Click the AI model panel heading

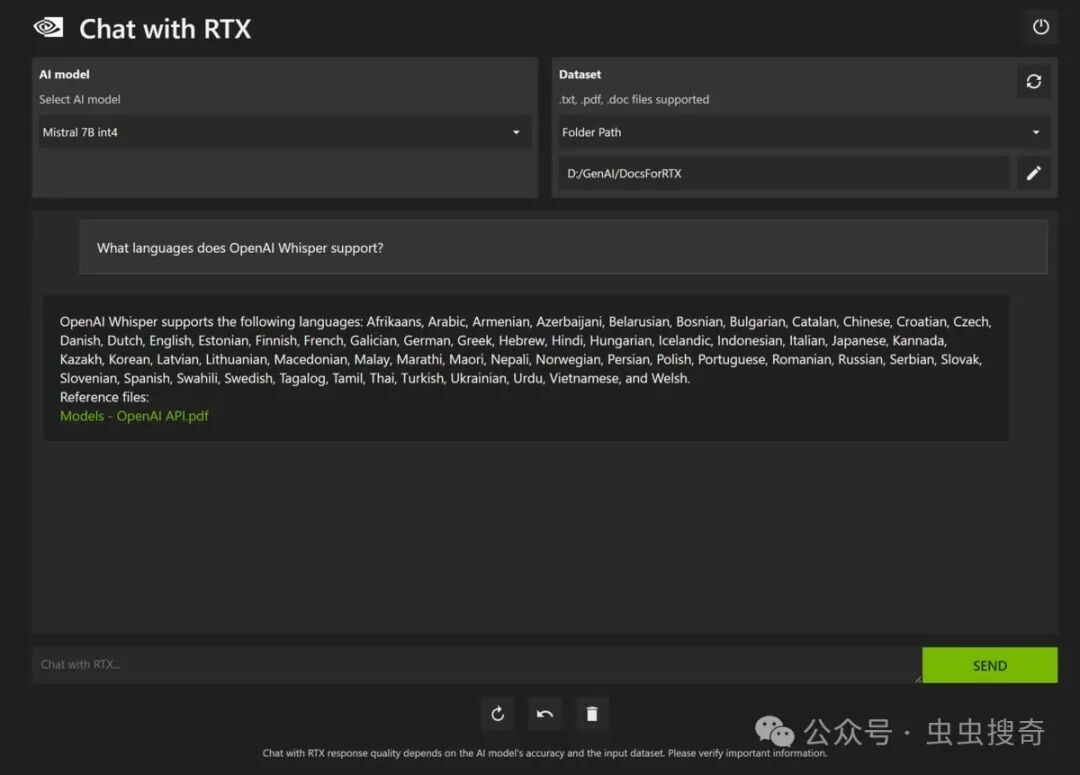[64, 74]
